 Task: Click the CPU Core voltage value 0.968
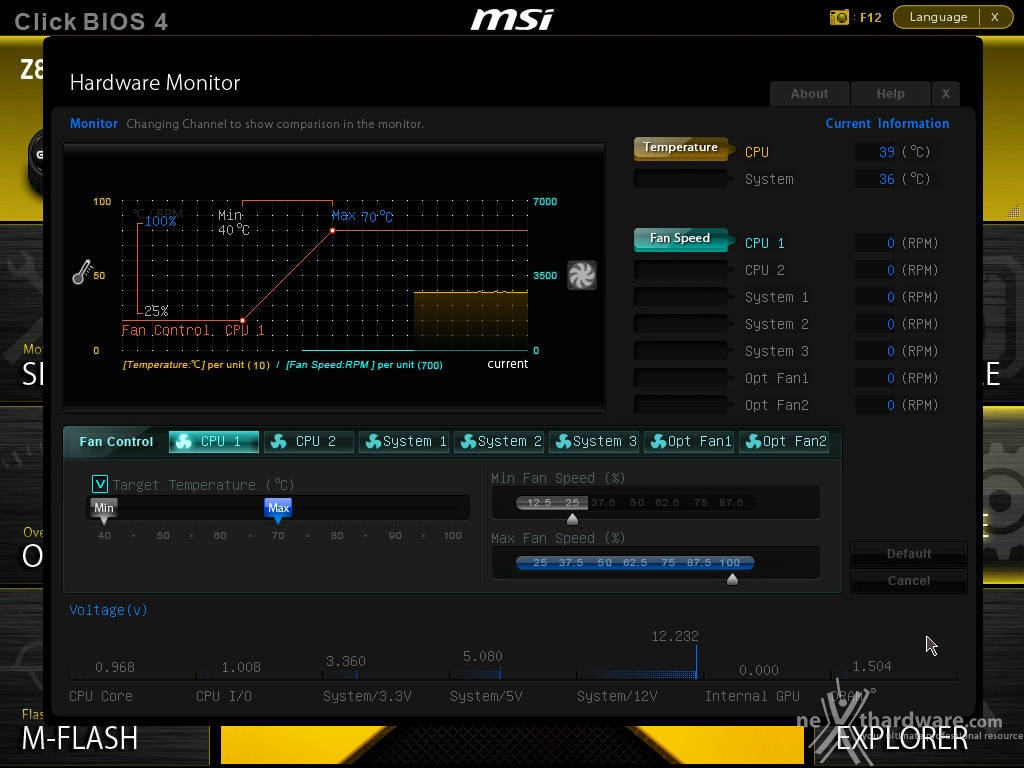click(115, 667)
